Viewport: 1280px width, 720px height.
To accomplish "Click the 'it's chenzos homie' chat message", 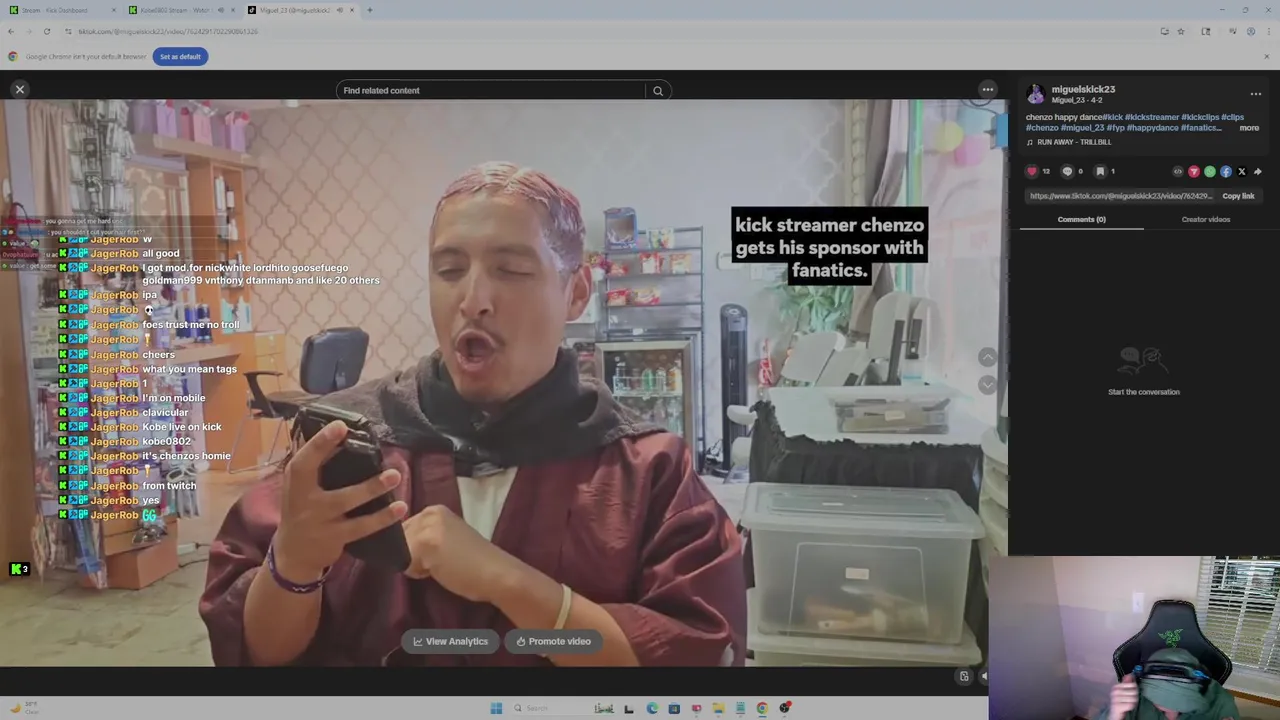I will [186, 456].
